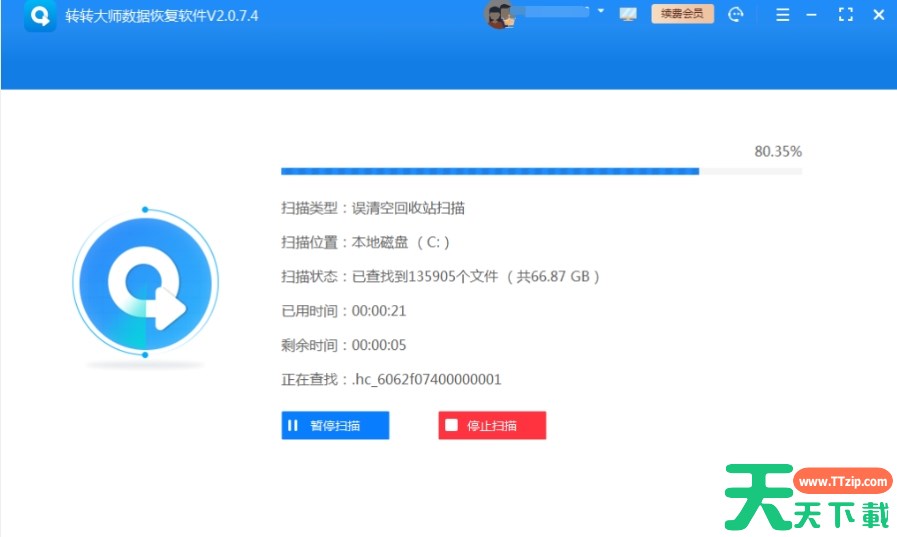Open the hamburger main menu

coord(783,15)
